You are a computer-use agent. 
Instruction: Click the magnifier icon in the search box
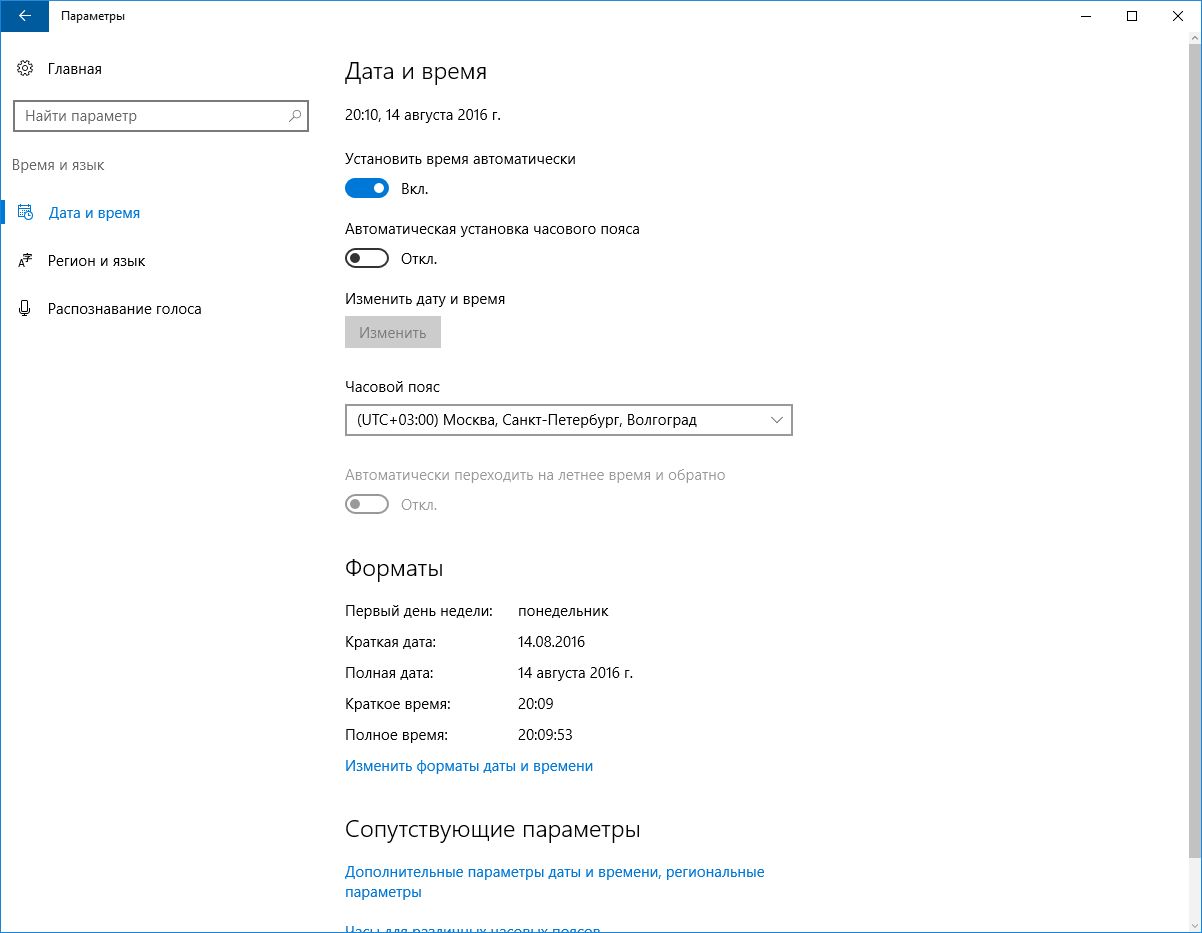[295, 116]
